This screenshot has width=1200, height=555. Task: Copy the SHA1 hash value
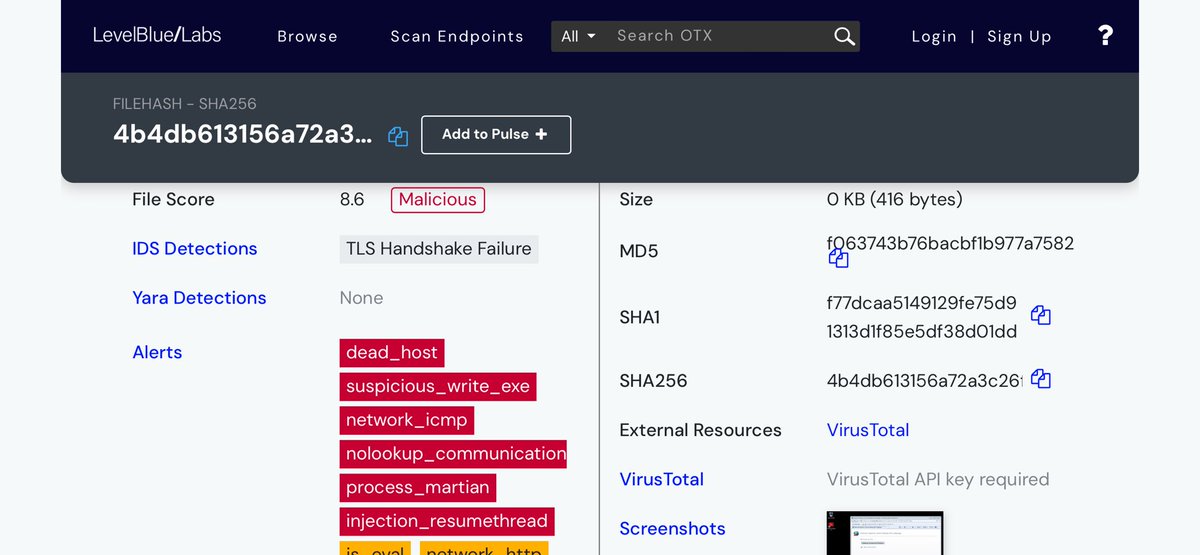click(1040, 316)
